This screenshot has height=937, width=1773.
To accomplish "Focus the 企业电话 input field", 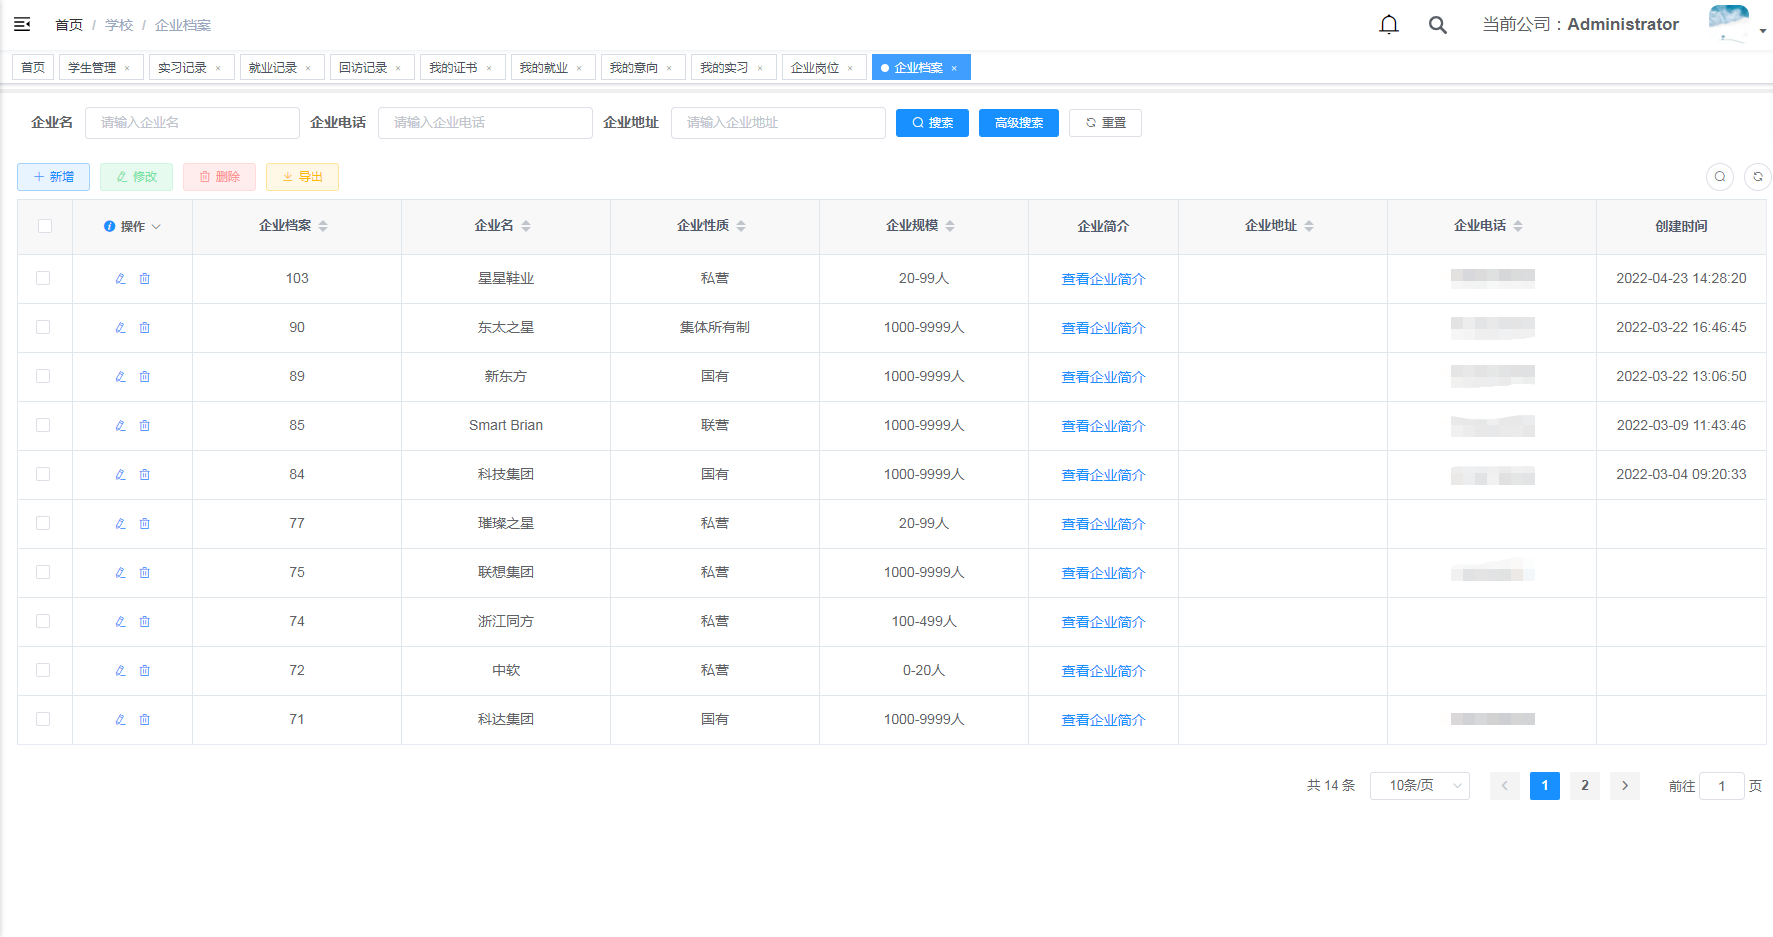I will point(485,123).
